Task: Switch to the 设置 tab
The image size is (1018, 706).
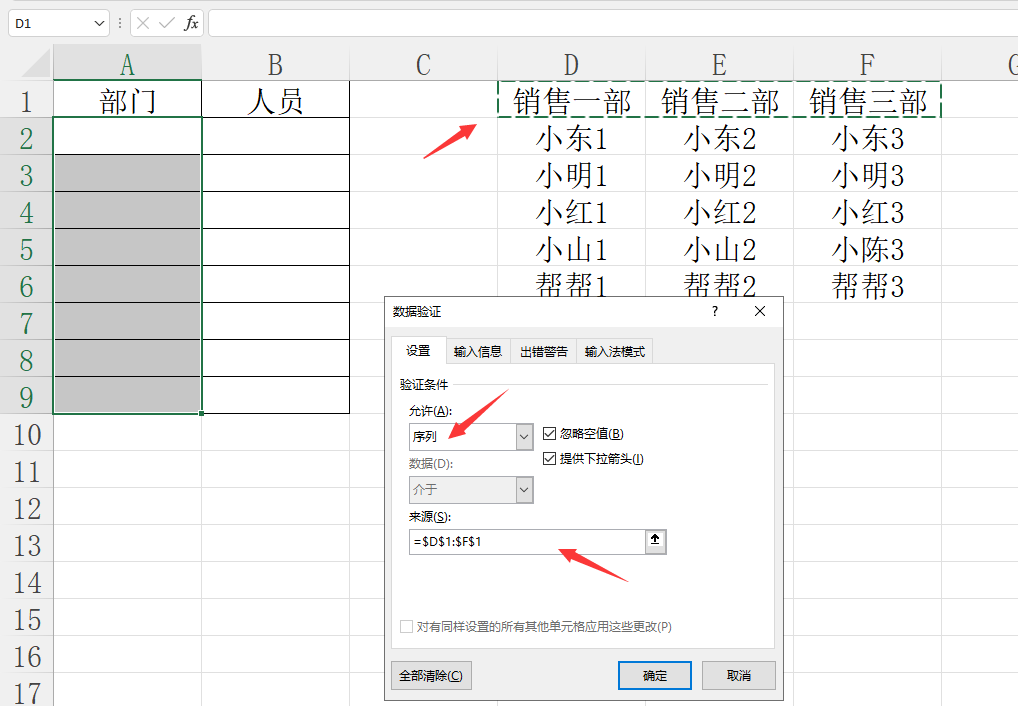Action: click(x=418, y=351)
